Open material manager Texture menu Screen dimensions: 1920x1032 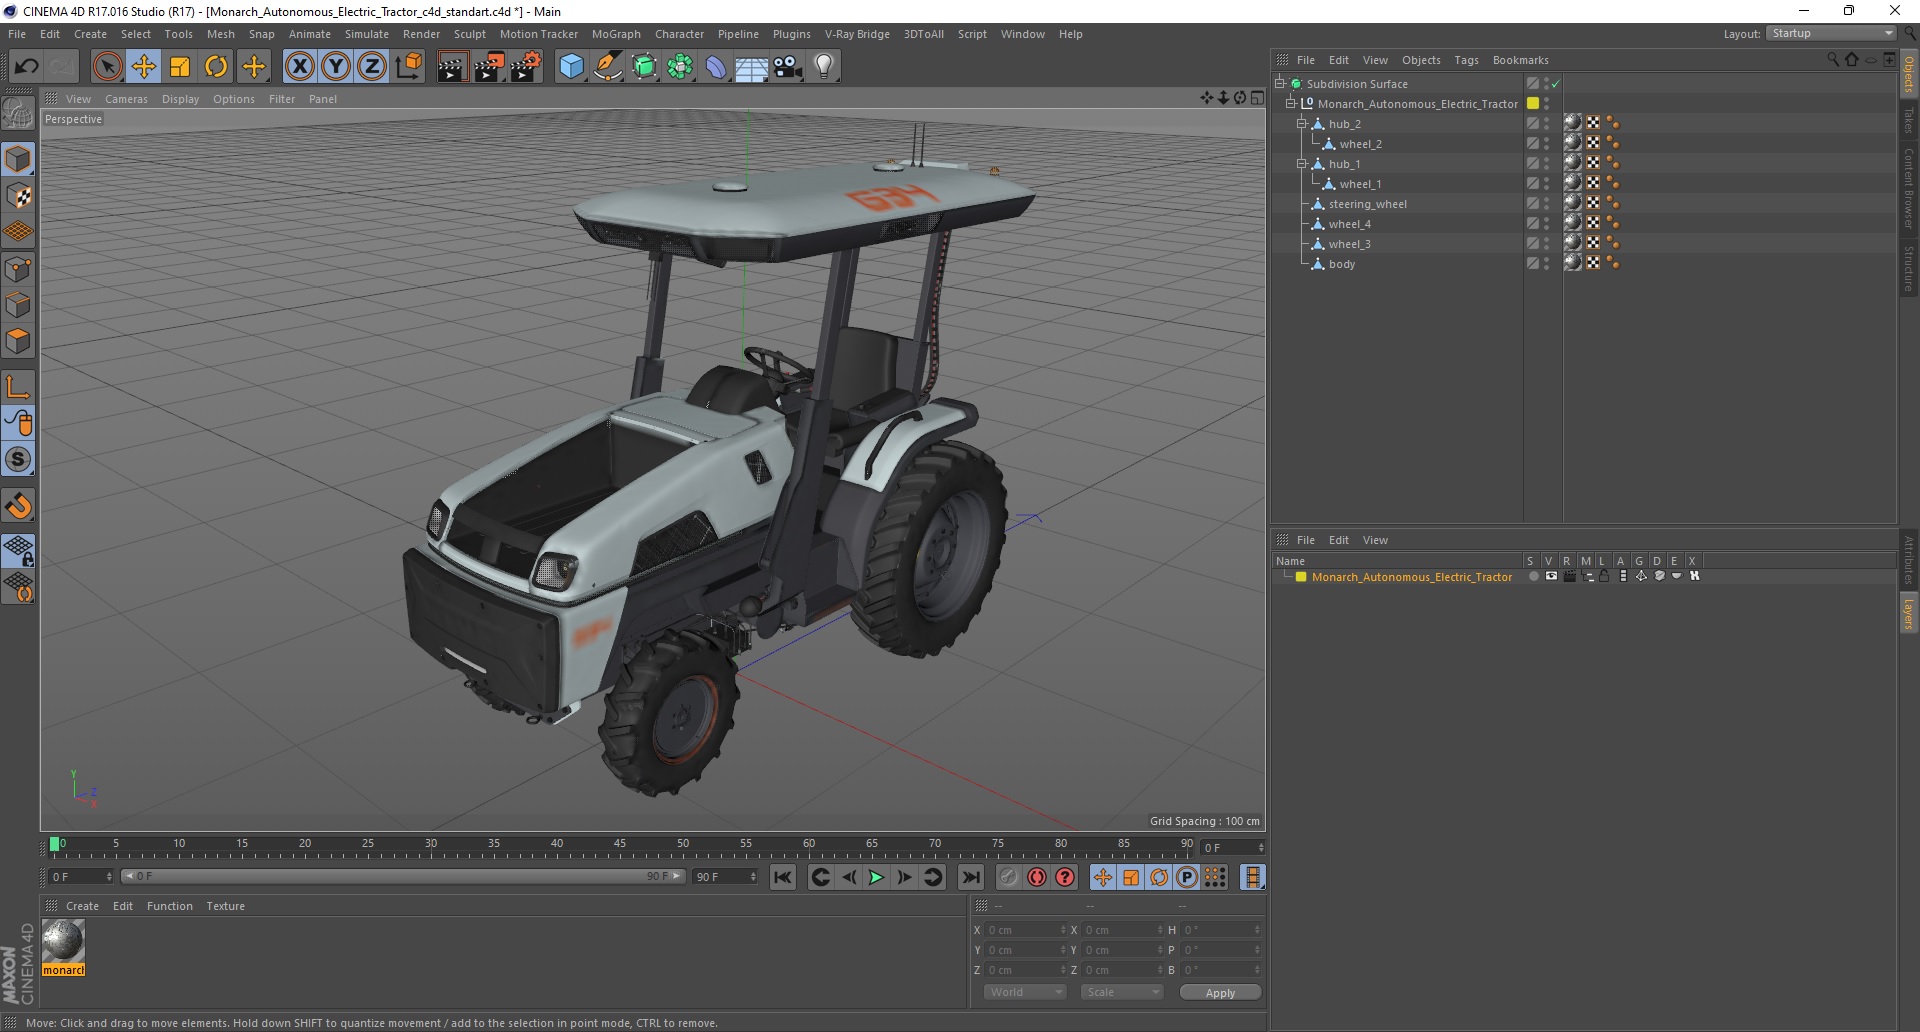(225, 906)
